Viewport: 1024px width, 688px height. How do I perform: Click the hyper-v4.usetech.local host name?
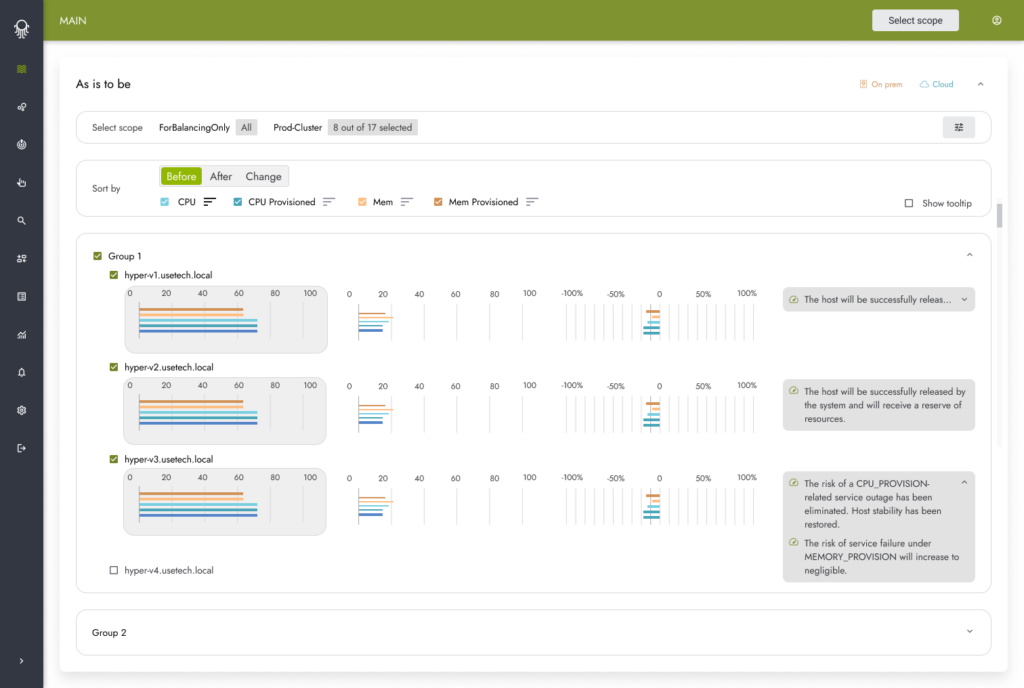click(x=168, y=570)
